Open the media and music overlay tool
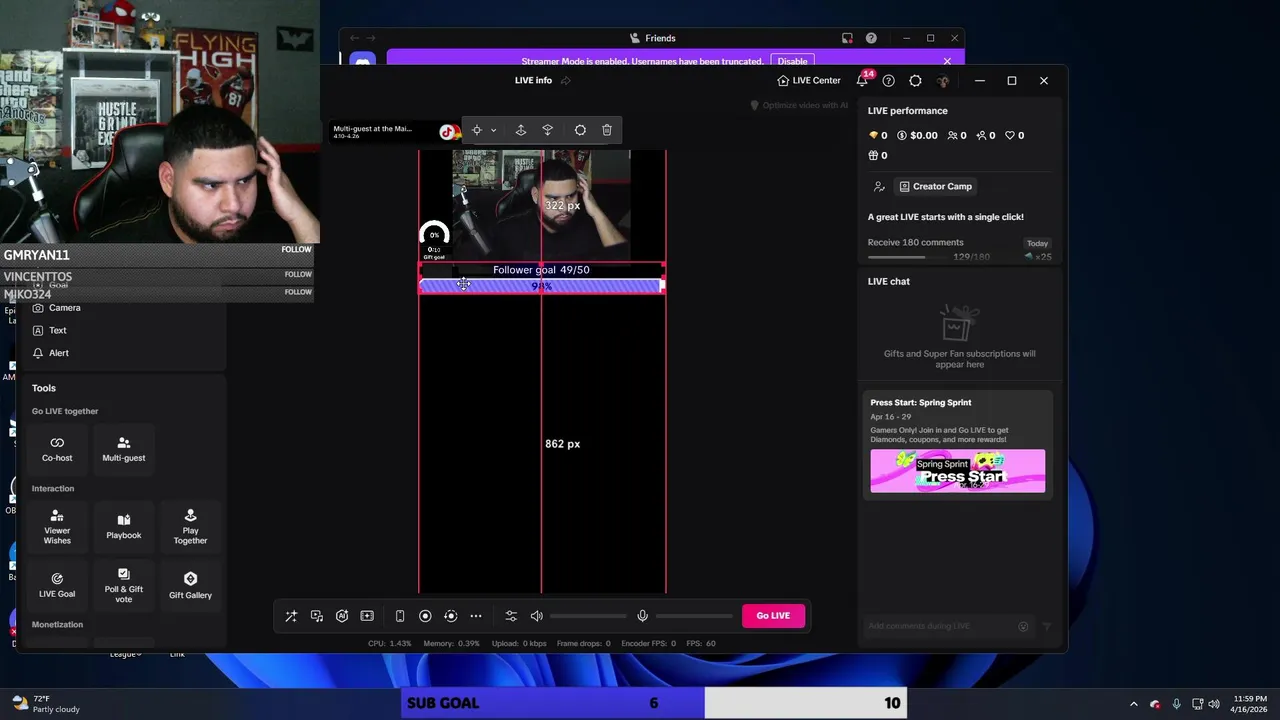The width and height of the screenshot is (1280, 720). [317, 616]
